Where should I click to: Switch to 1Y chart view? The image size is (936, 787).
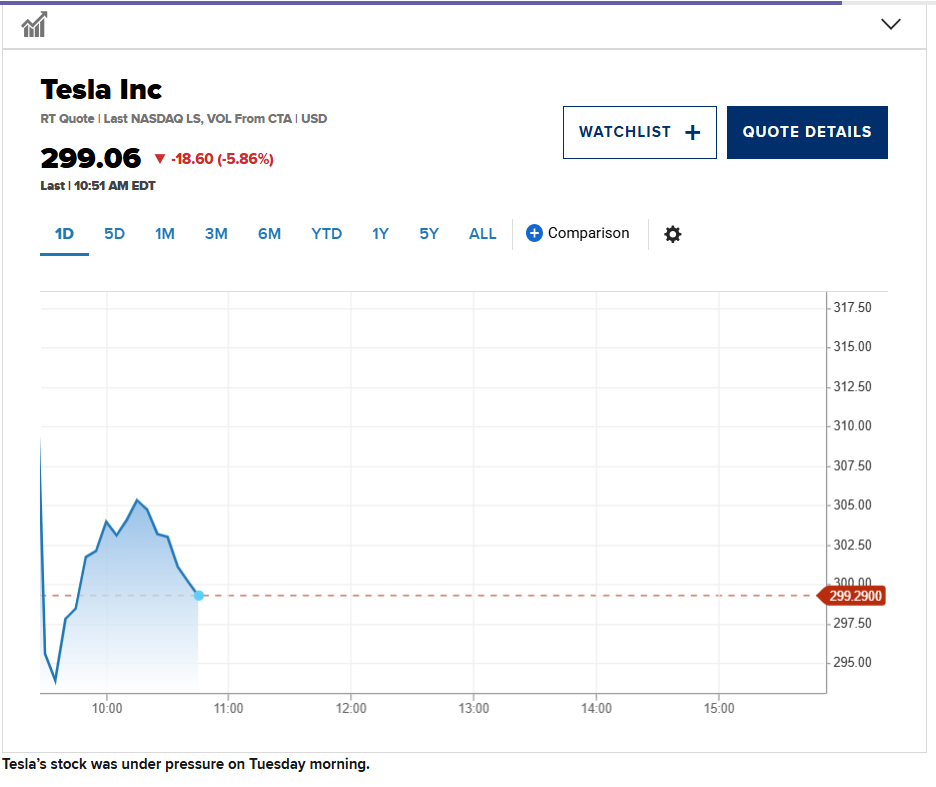coord(380,234)
